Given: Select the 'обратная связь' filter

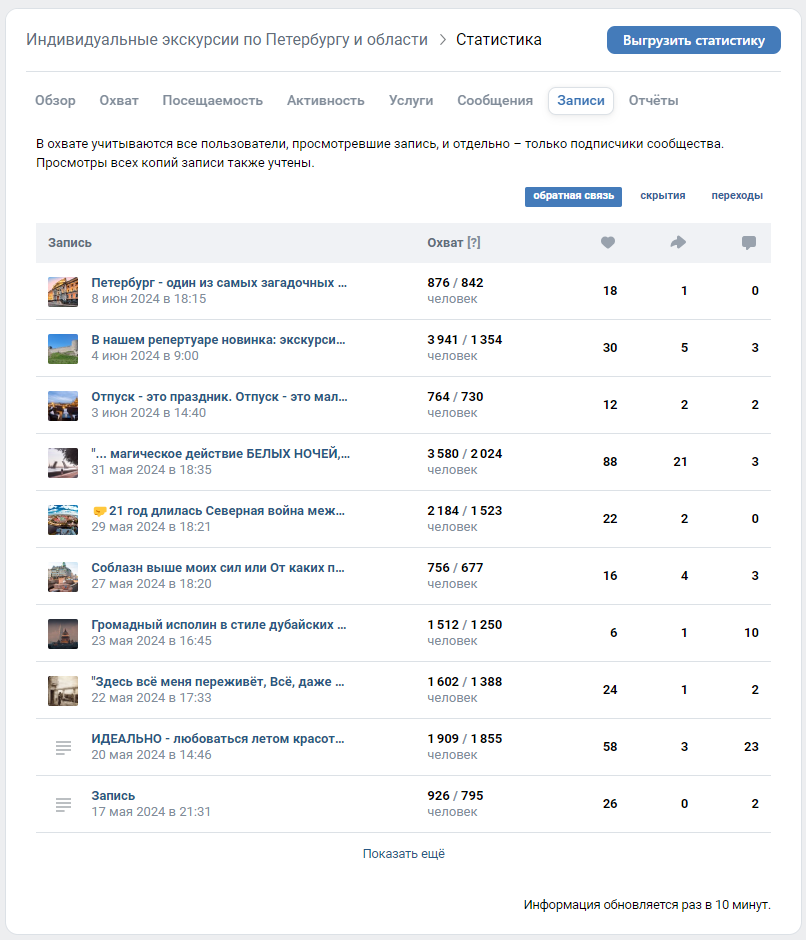Looking at the screenshot, I should [573, 196].
